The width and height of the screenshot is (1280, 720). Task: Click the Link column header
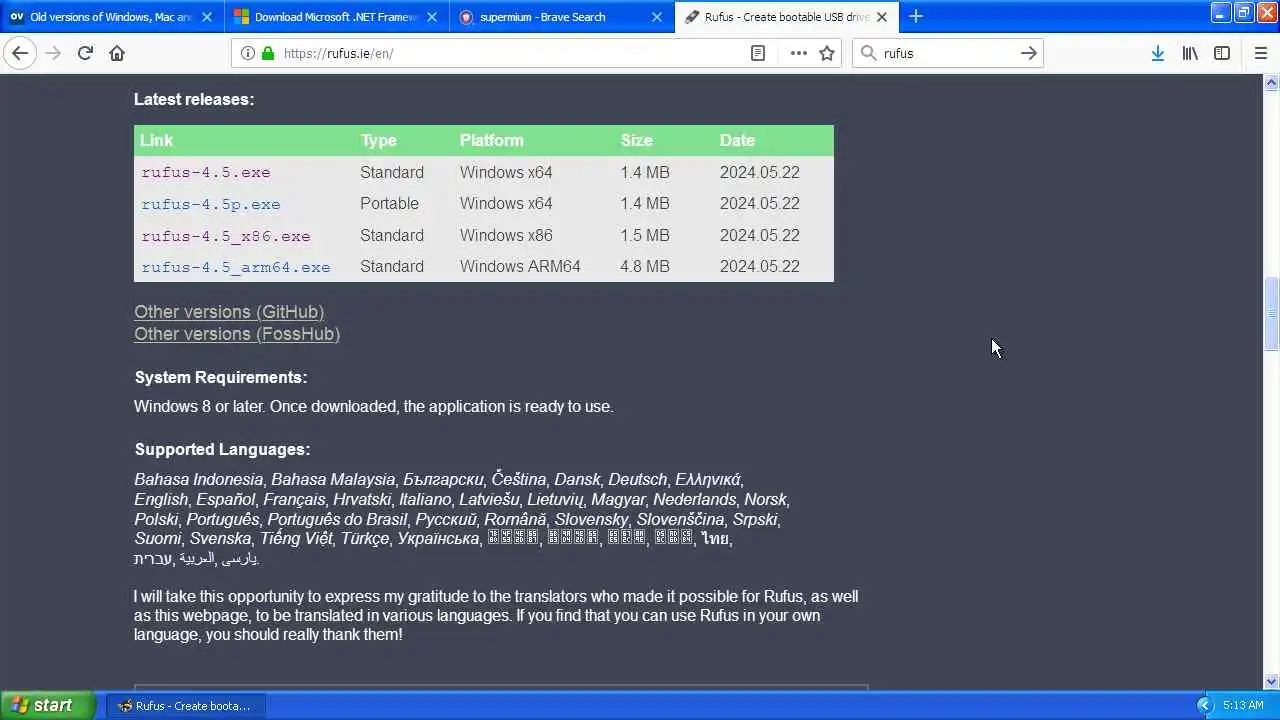pyautogui.click(x=156, y=140)
